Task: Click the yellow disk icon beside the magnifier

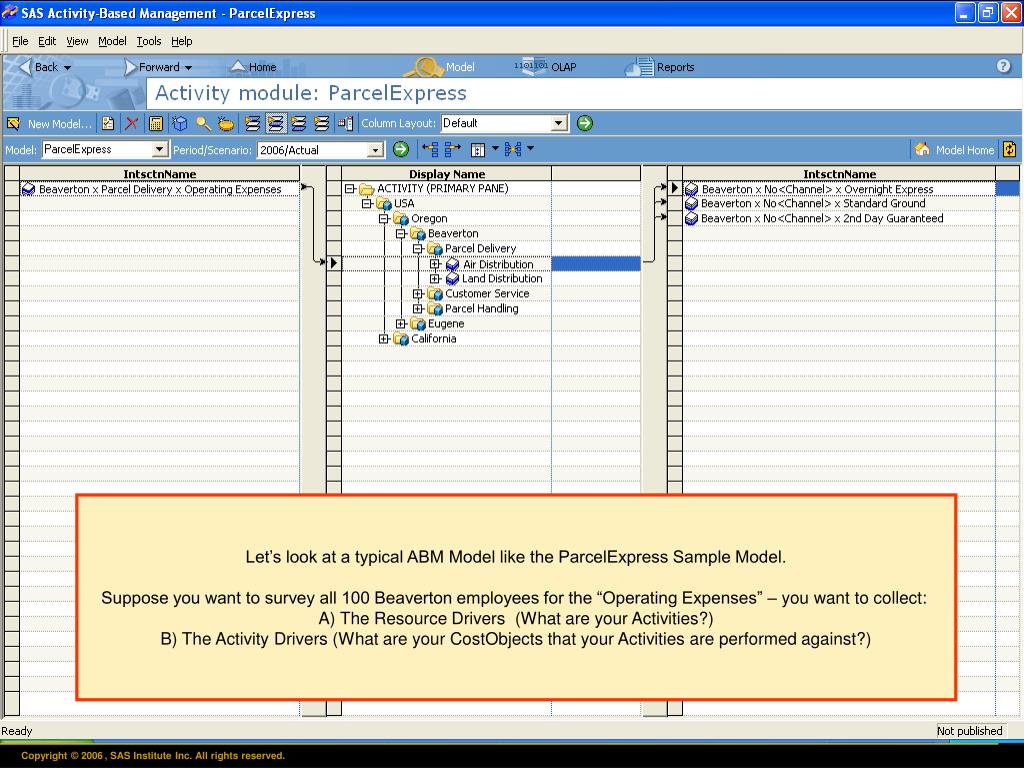Action: point(226,123)
